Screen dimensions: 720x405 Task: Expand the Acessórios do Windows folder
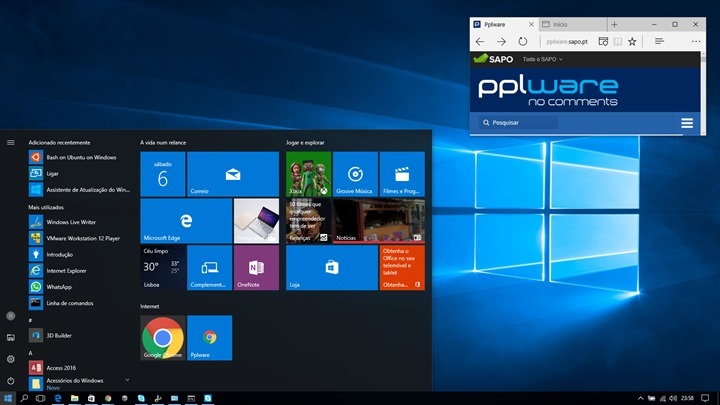click(79, 383)
